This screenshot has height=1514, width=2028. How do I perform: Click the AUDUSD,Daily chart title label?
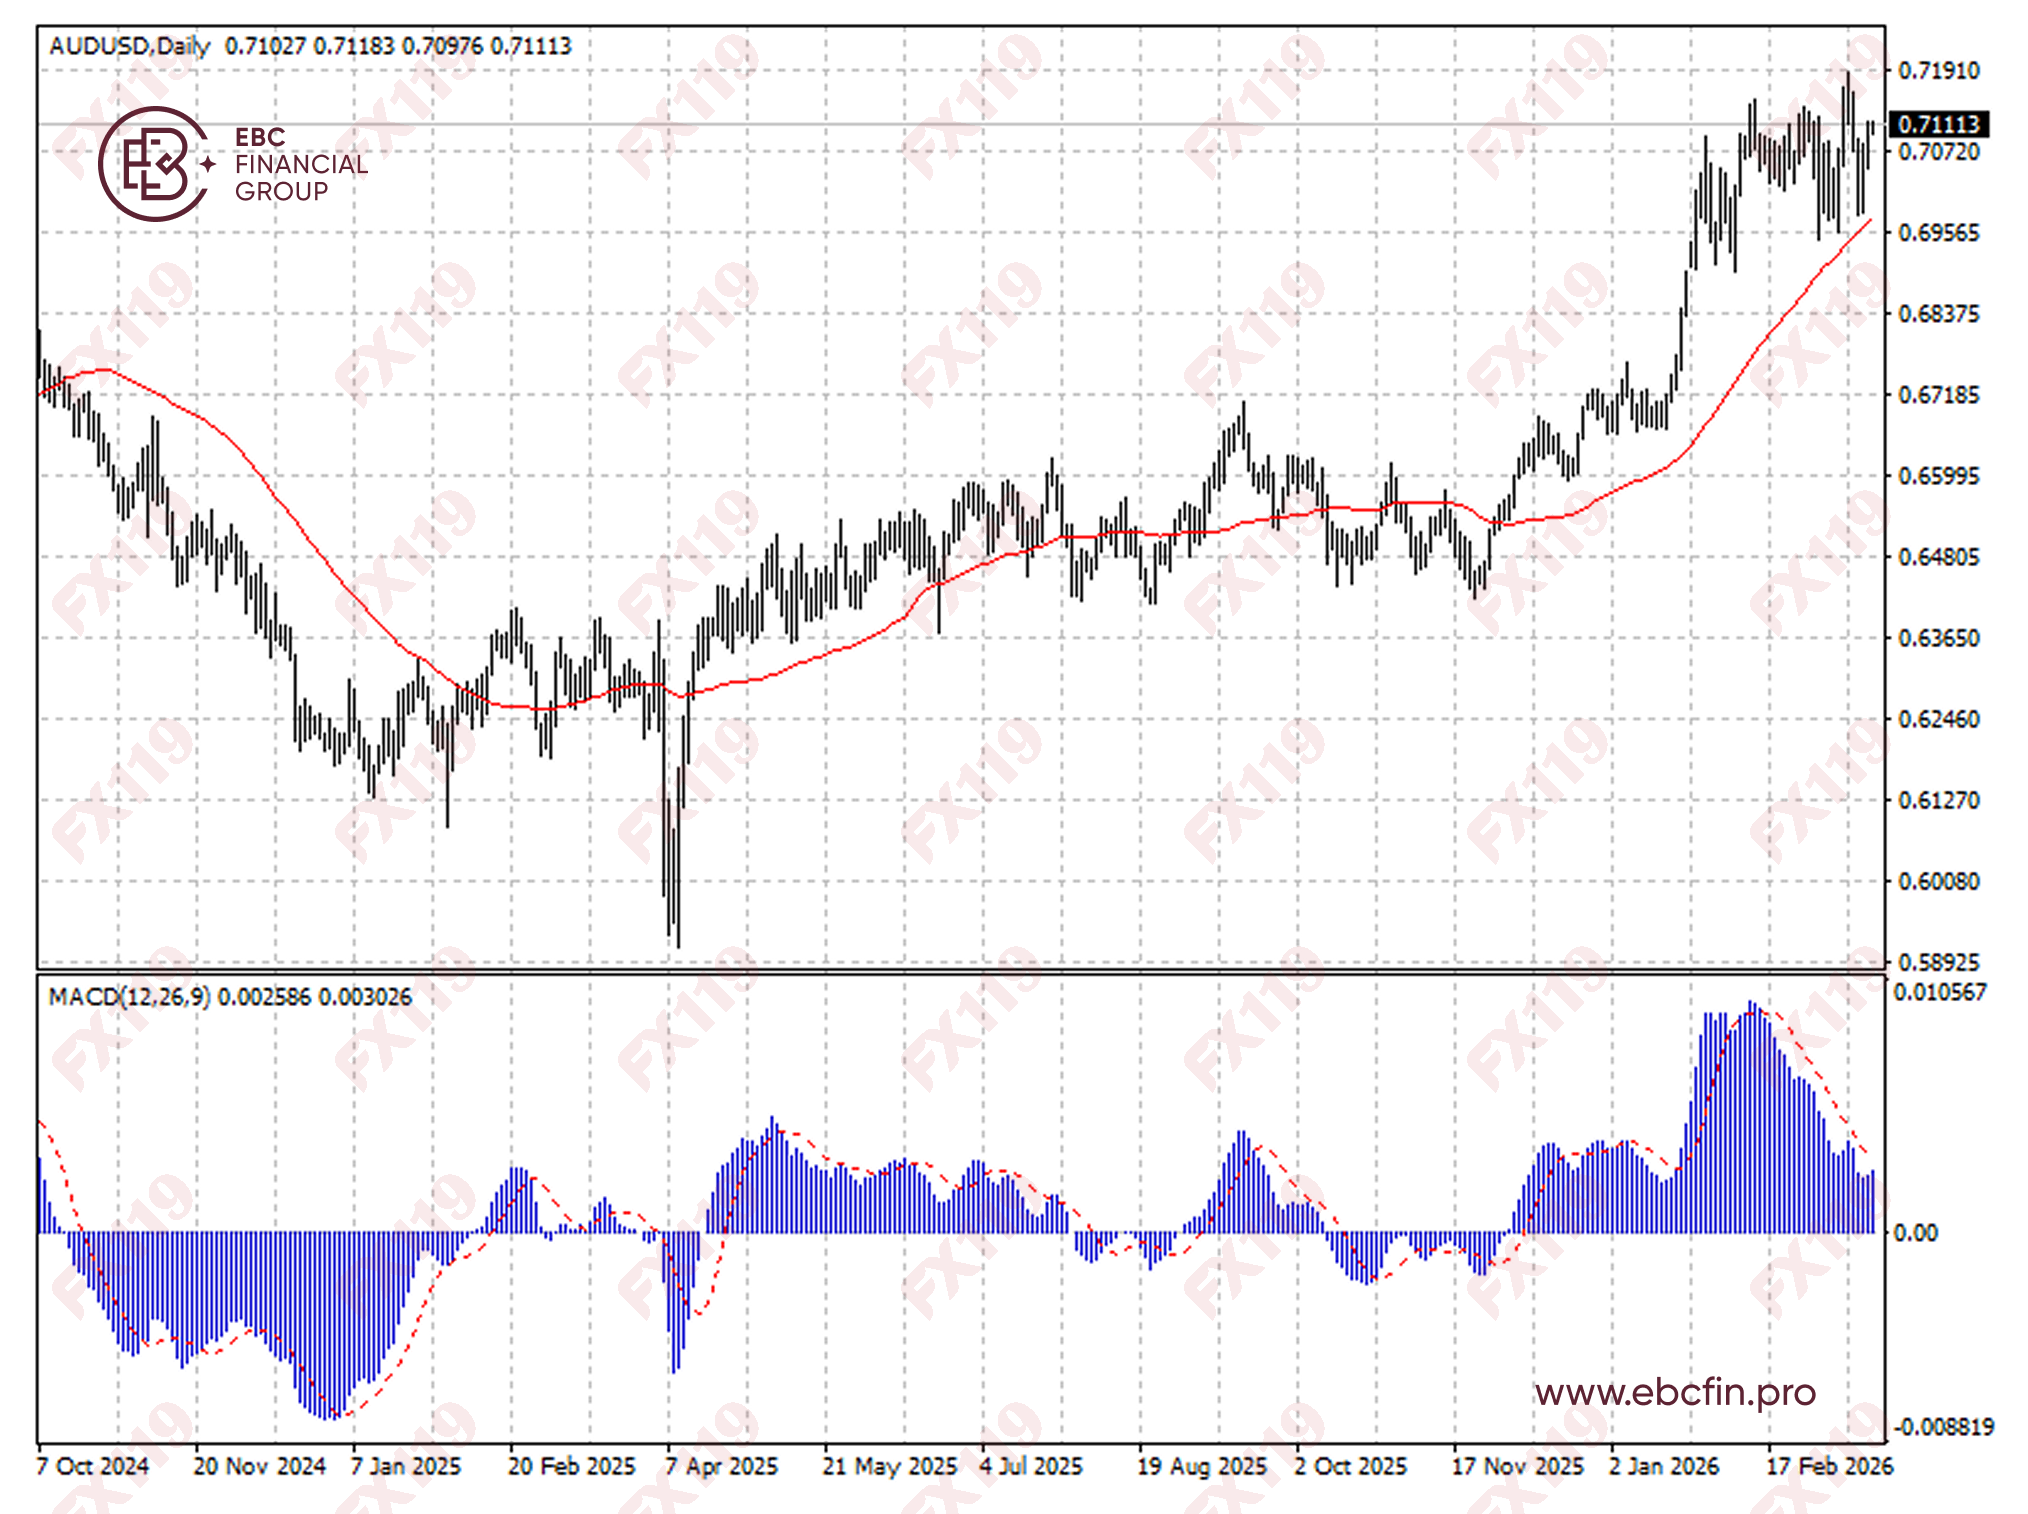pyautogui.click(x=129, y=46)
